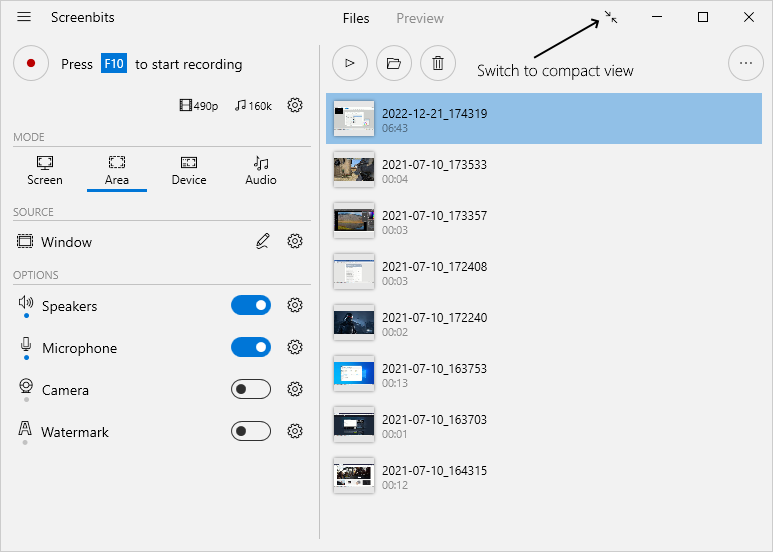The height and width of the screenshot is (552, 773).
Task: Minimize the Screenbits window
Action: coord(657,17)
